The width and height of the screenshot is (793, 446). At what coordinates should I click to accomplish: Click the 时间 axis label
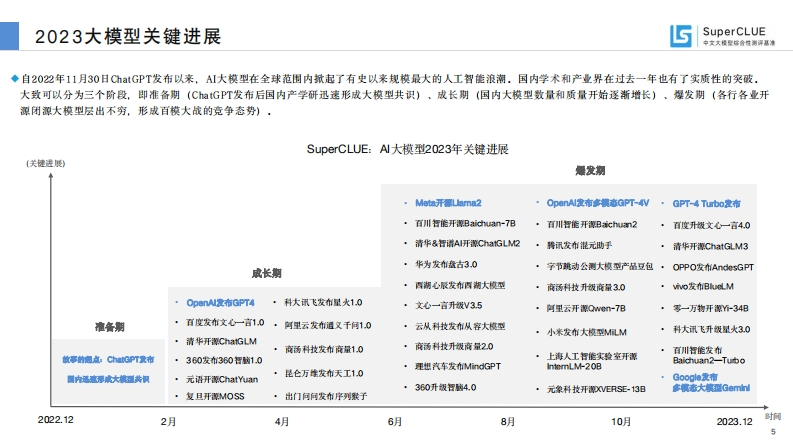coord(773,417)
